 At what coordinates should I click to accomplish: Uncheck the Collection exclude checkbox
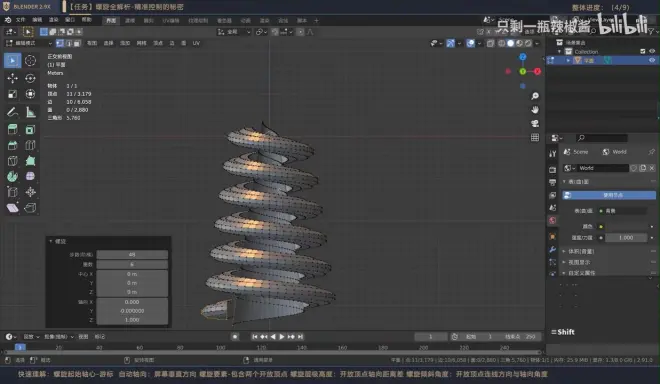pyautogui.click(x=643, y=51)
